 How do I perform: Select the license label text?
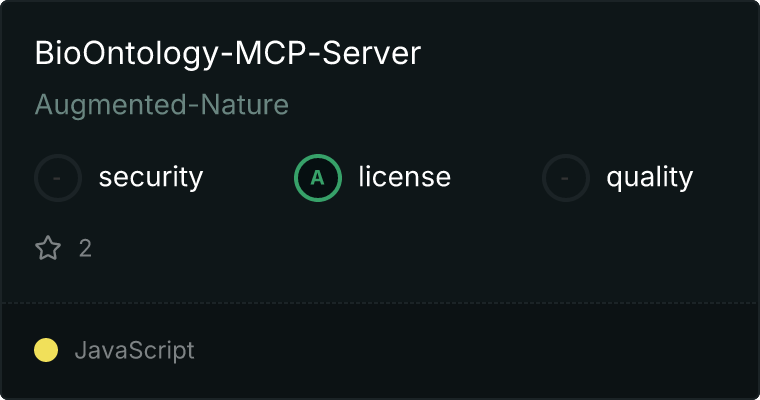point(405,176)
